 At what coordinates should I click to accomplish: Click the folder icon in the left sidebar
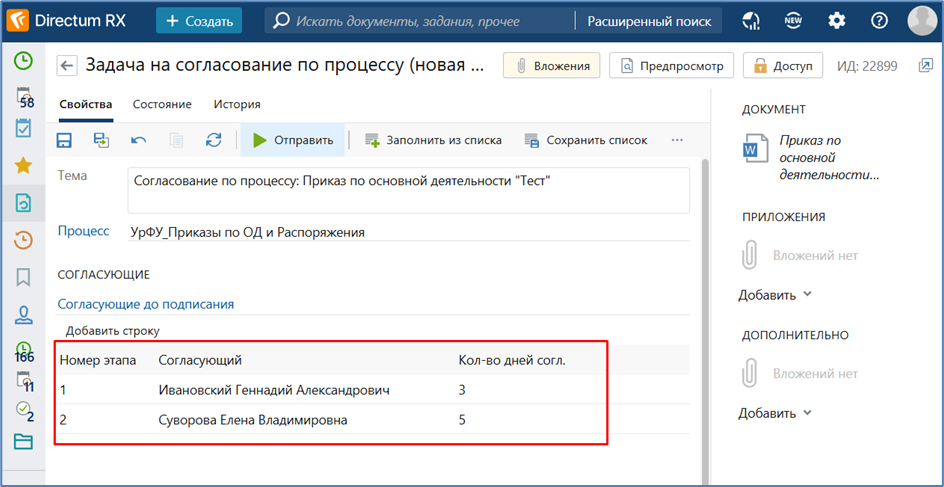coord(22,441)
